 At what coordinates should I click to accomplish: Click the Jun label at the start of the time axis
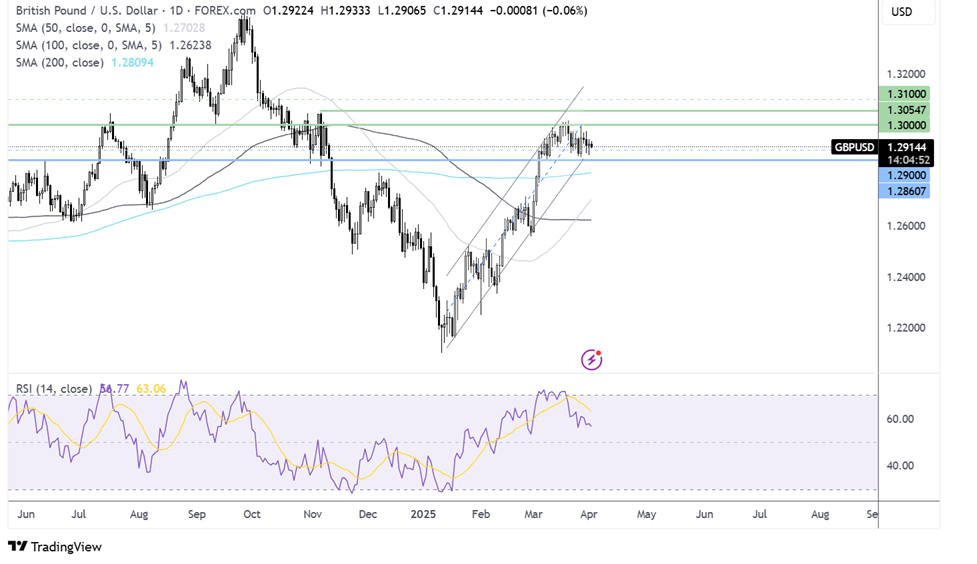tap(26, 515)
